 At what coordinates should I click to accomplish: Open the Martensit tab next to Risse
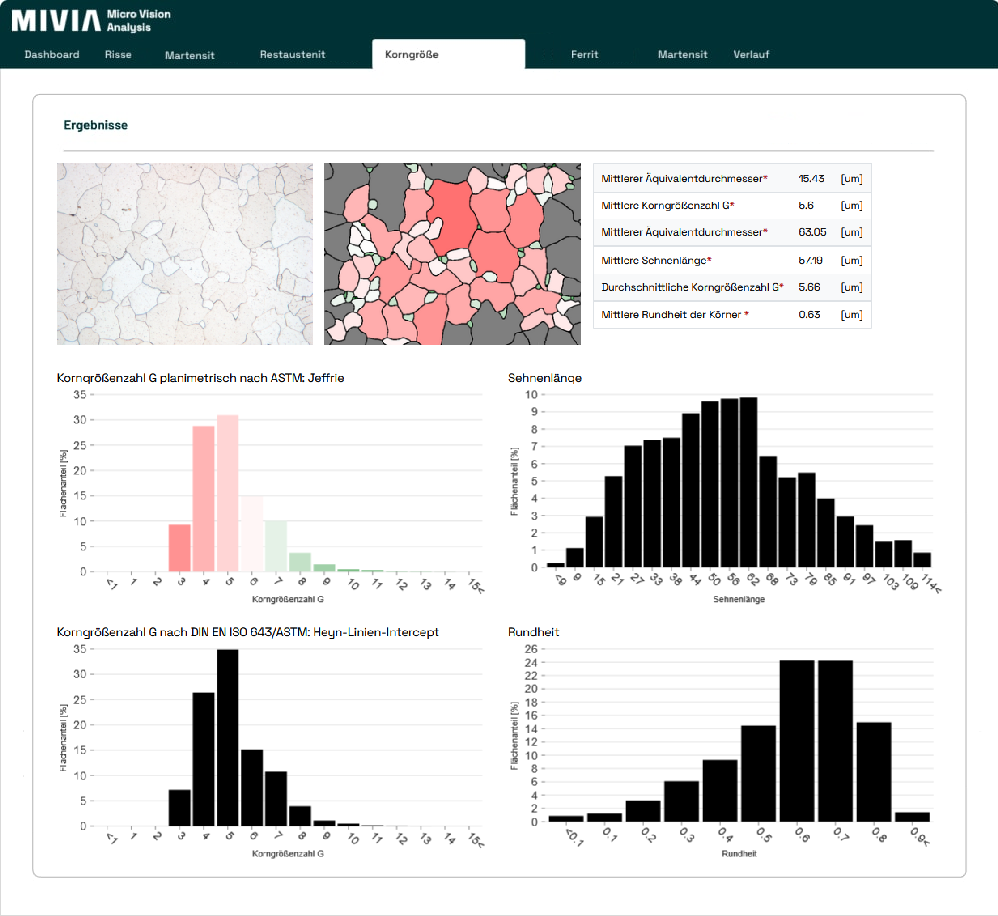pyautogui.click(x=190, y=56)
